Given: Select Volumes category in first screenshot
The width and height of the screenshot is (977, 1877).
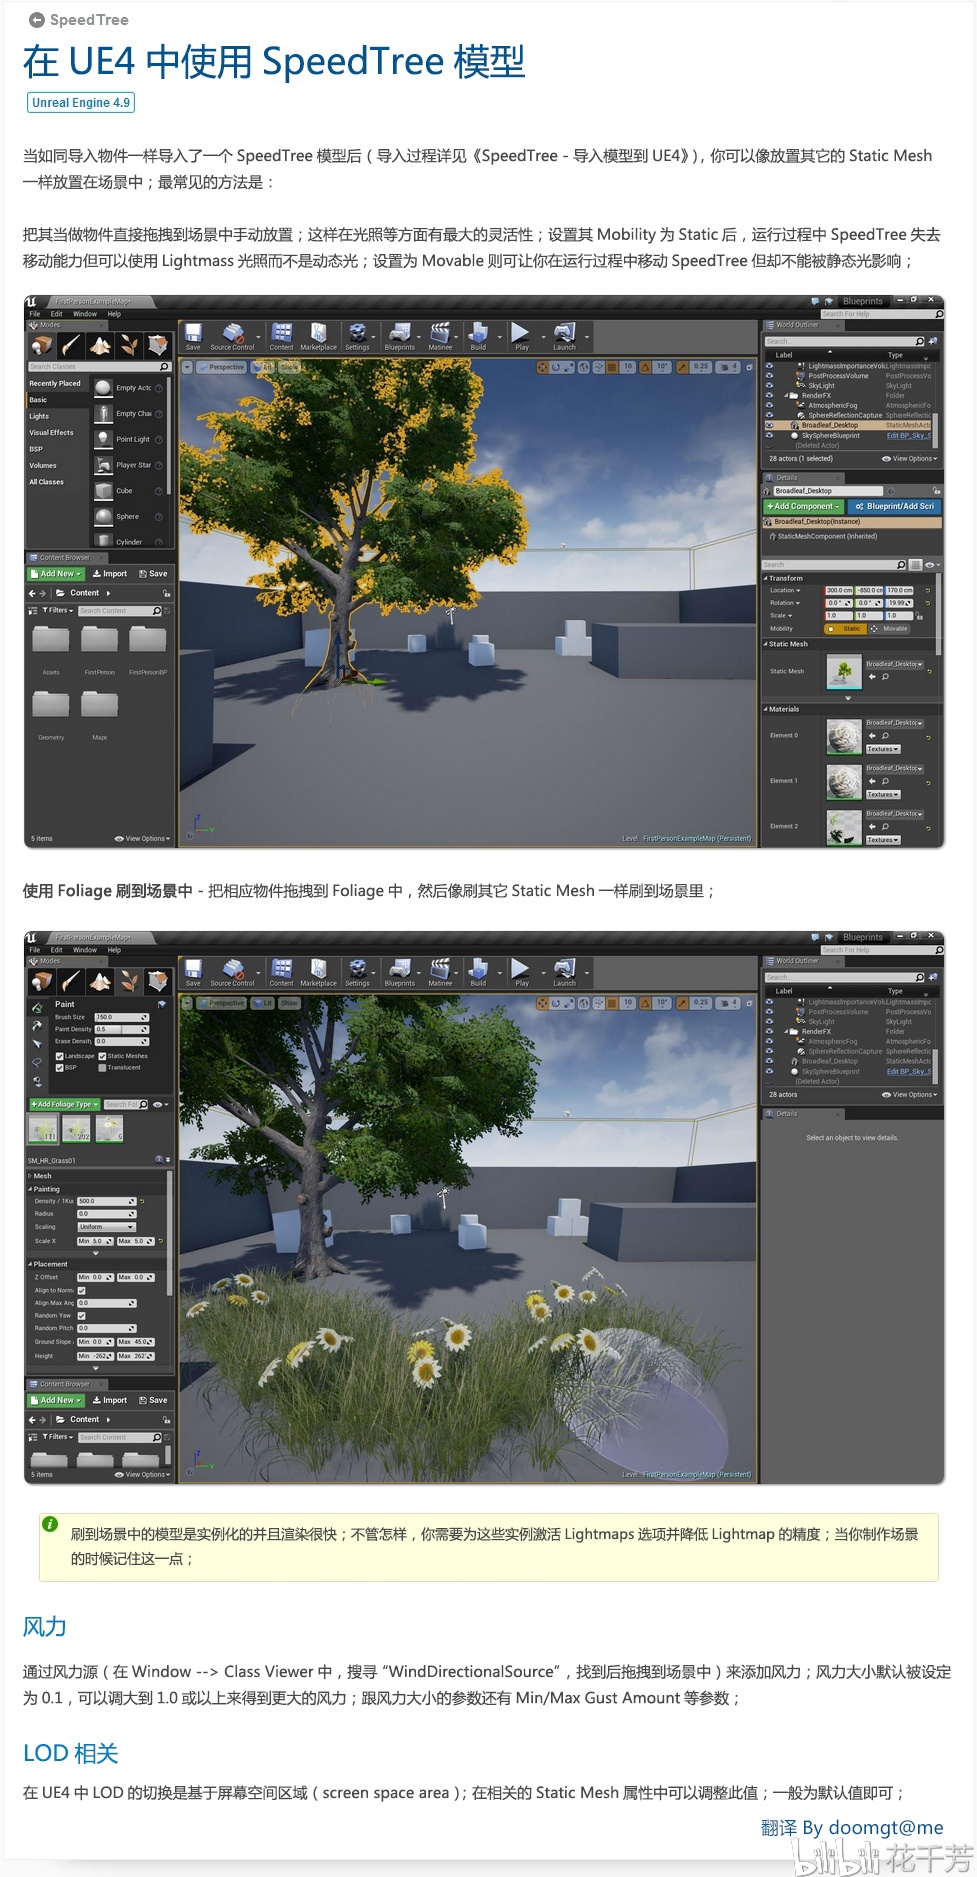Looking at the screenshot, I should pos(43,465).
